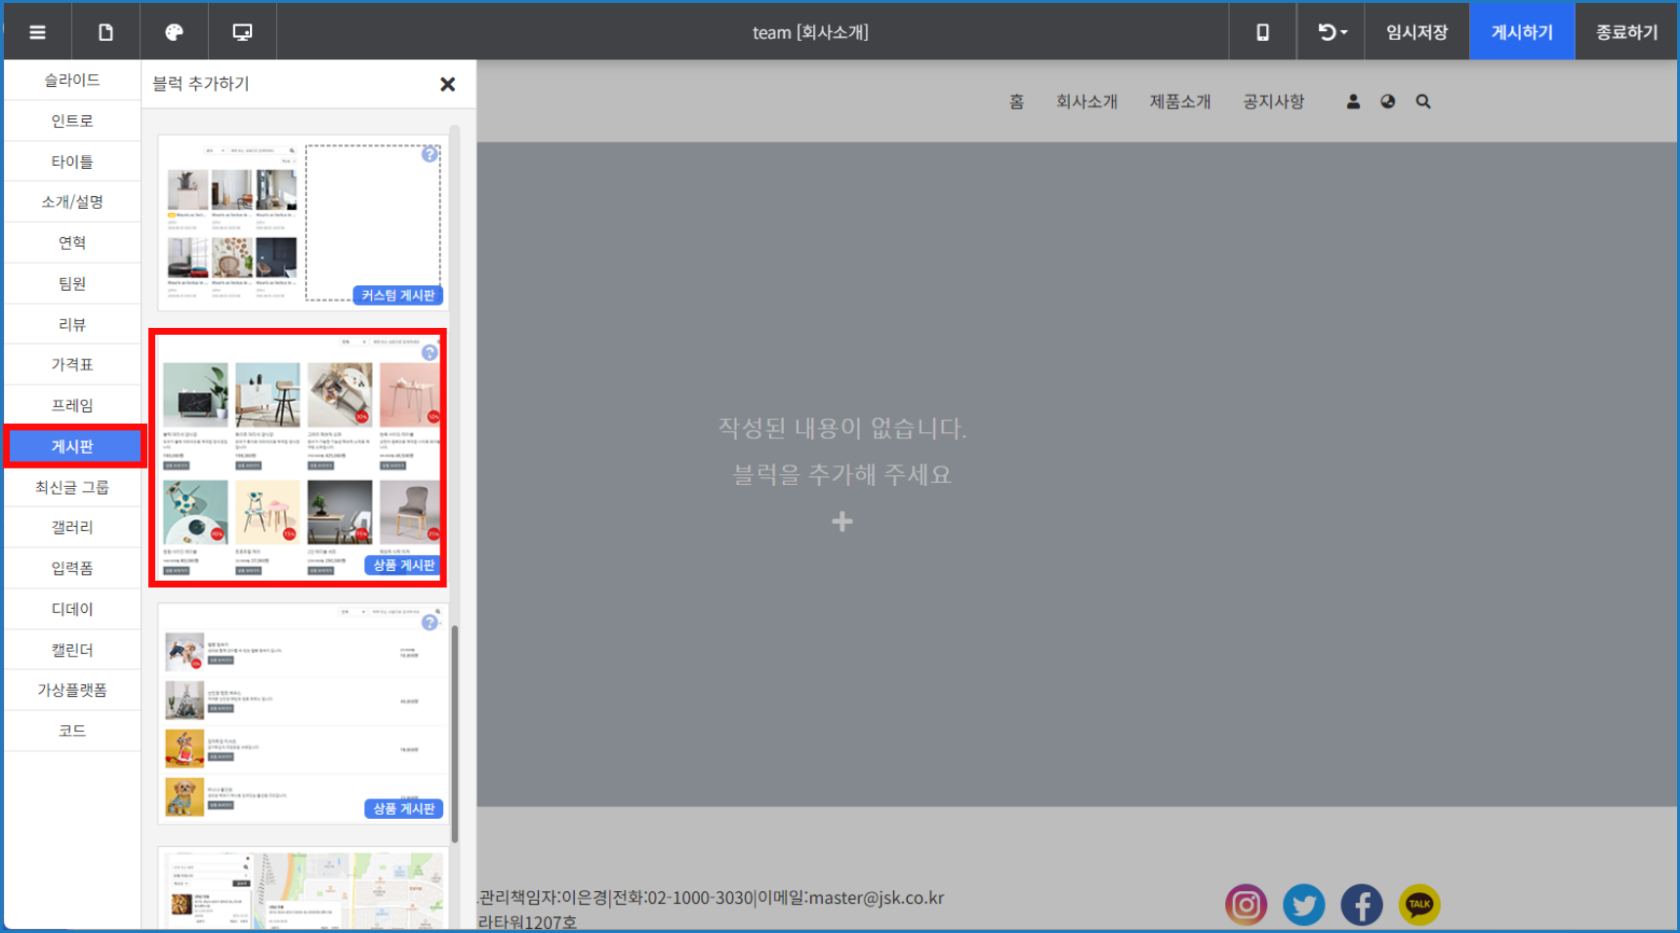Screen dimensions: 1680x933
Task: Close the 블럭 추가하기 panel
Action: coord(447,84)
